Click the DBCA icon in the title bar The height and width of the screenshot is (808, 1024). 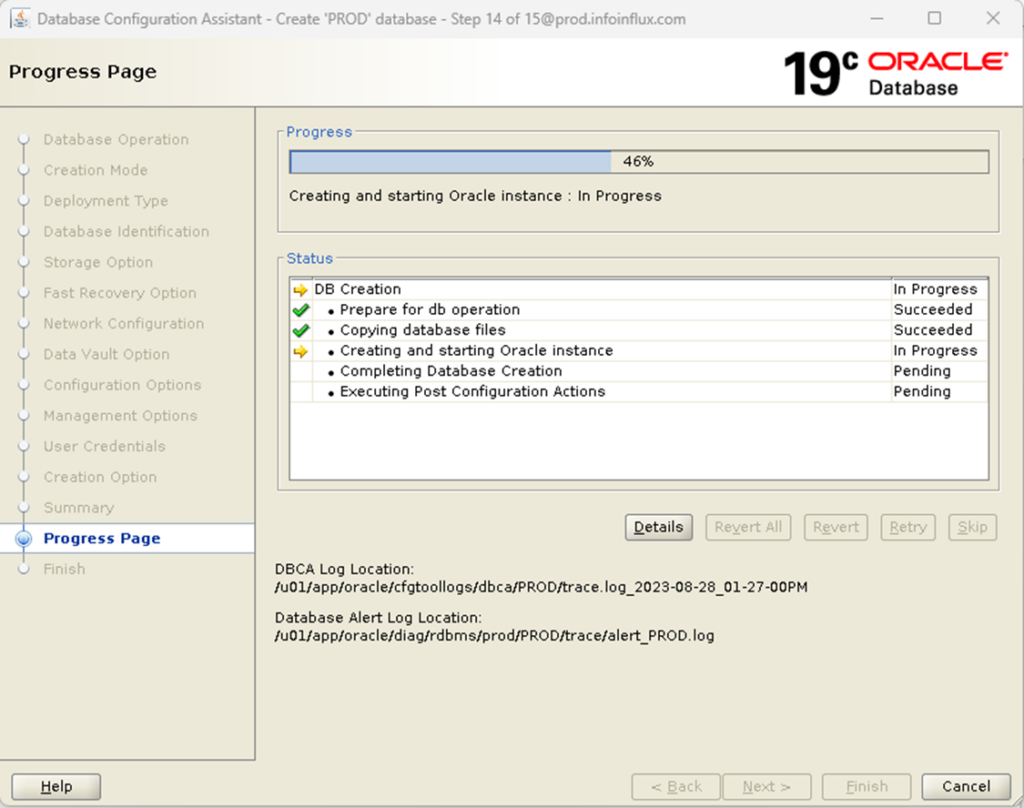click(20, 17)
